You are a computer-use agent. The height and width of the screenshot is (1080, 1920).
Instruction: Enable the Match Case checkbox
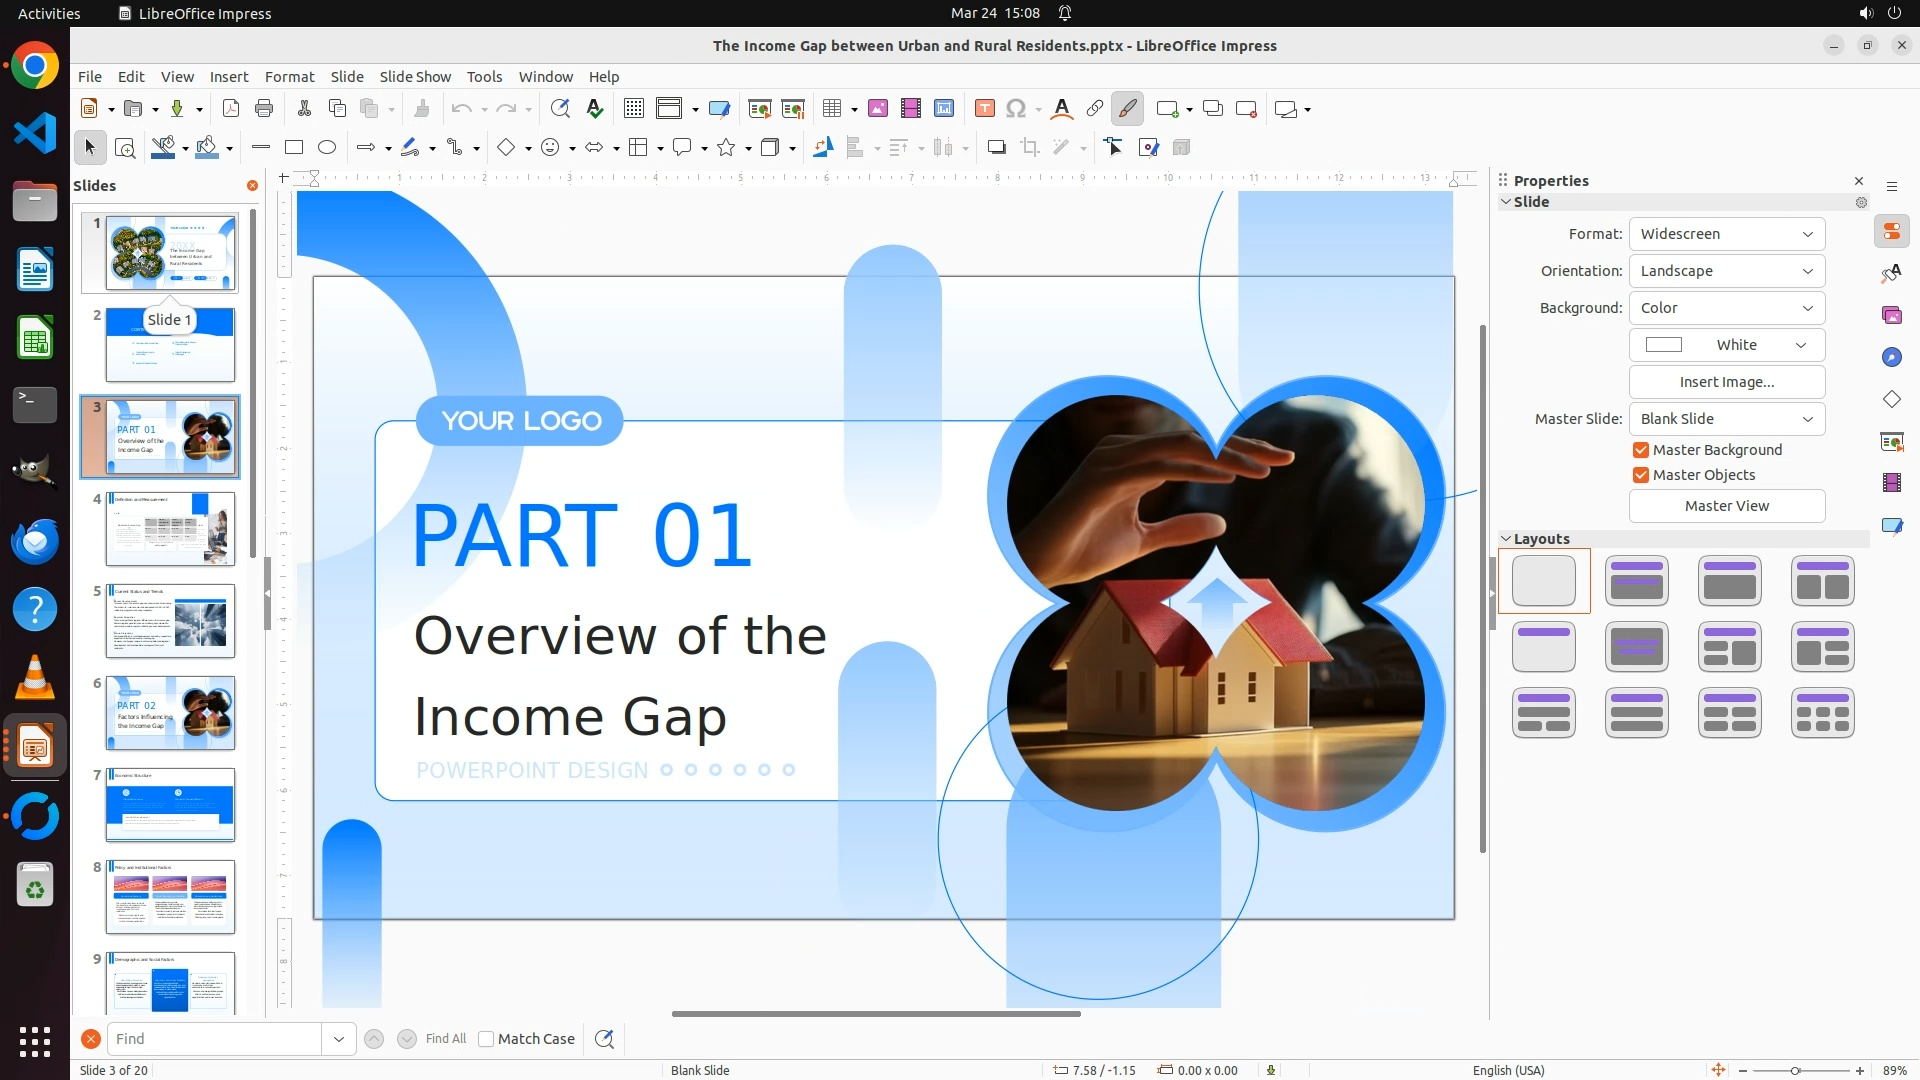487,1039
